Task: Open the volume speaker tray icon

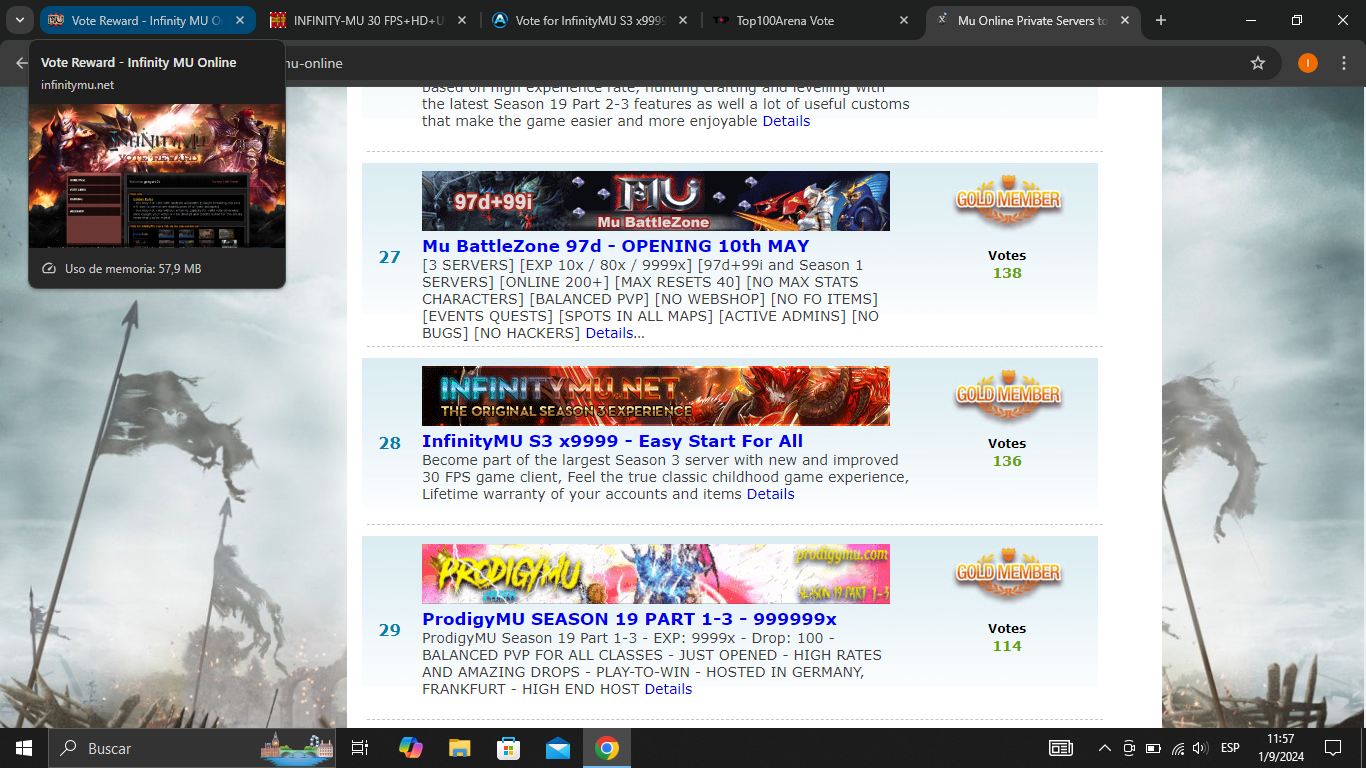Action: [1200, 748]
